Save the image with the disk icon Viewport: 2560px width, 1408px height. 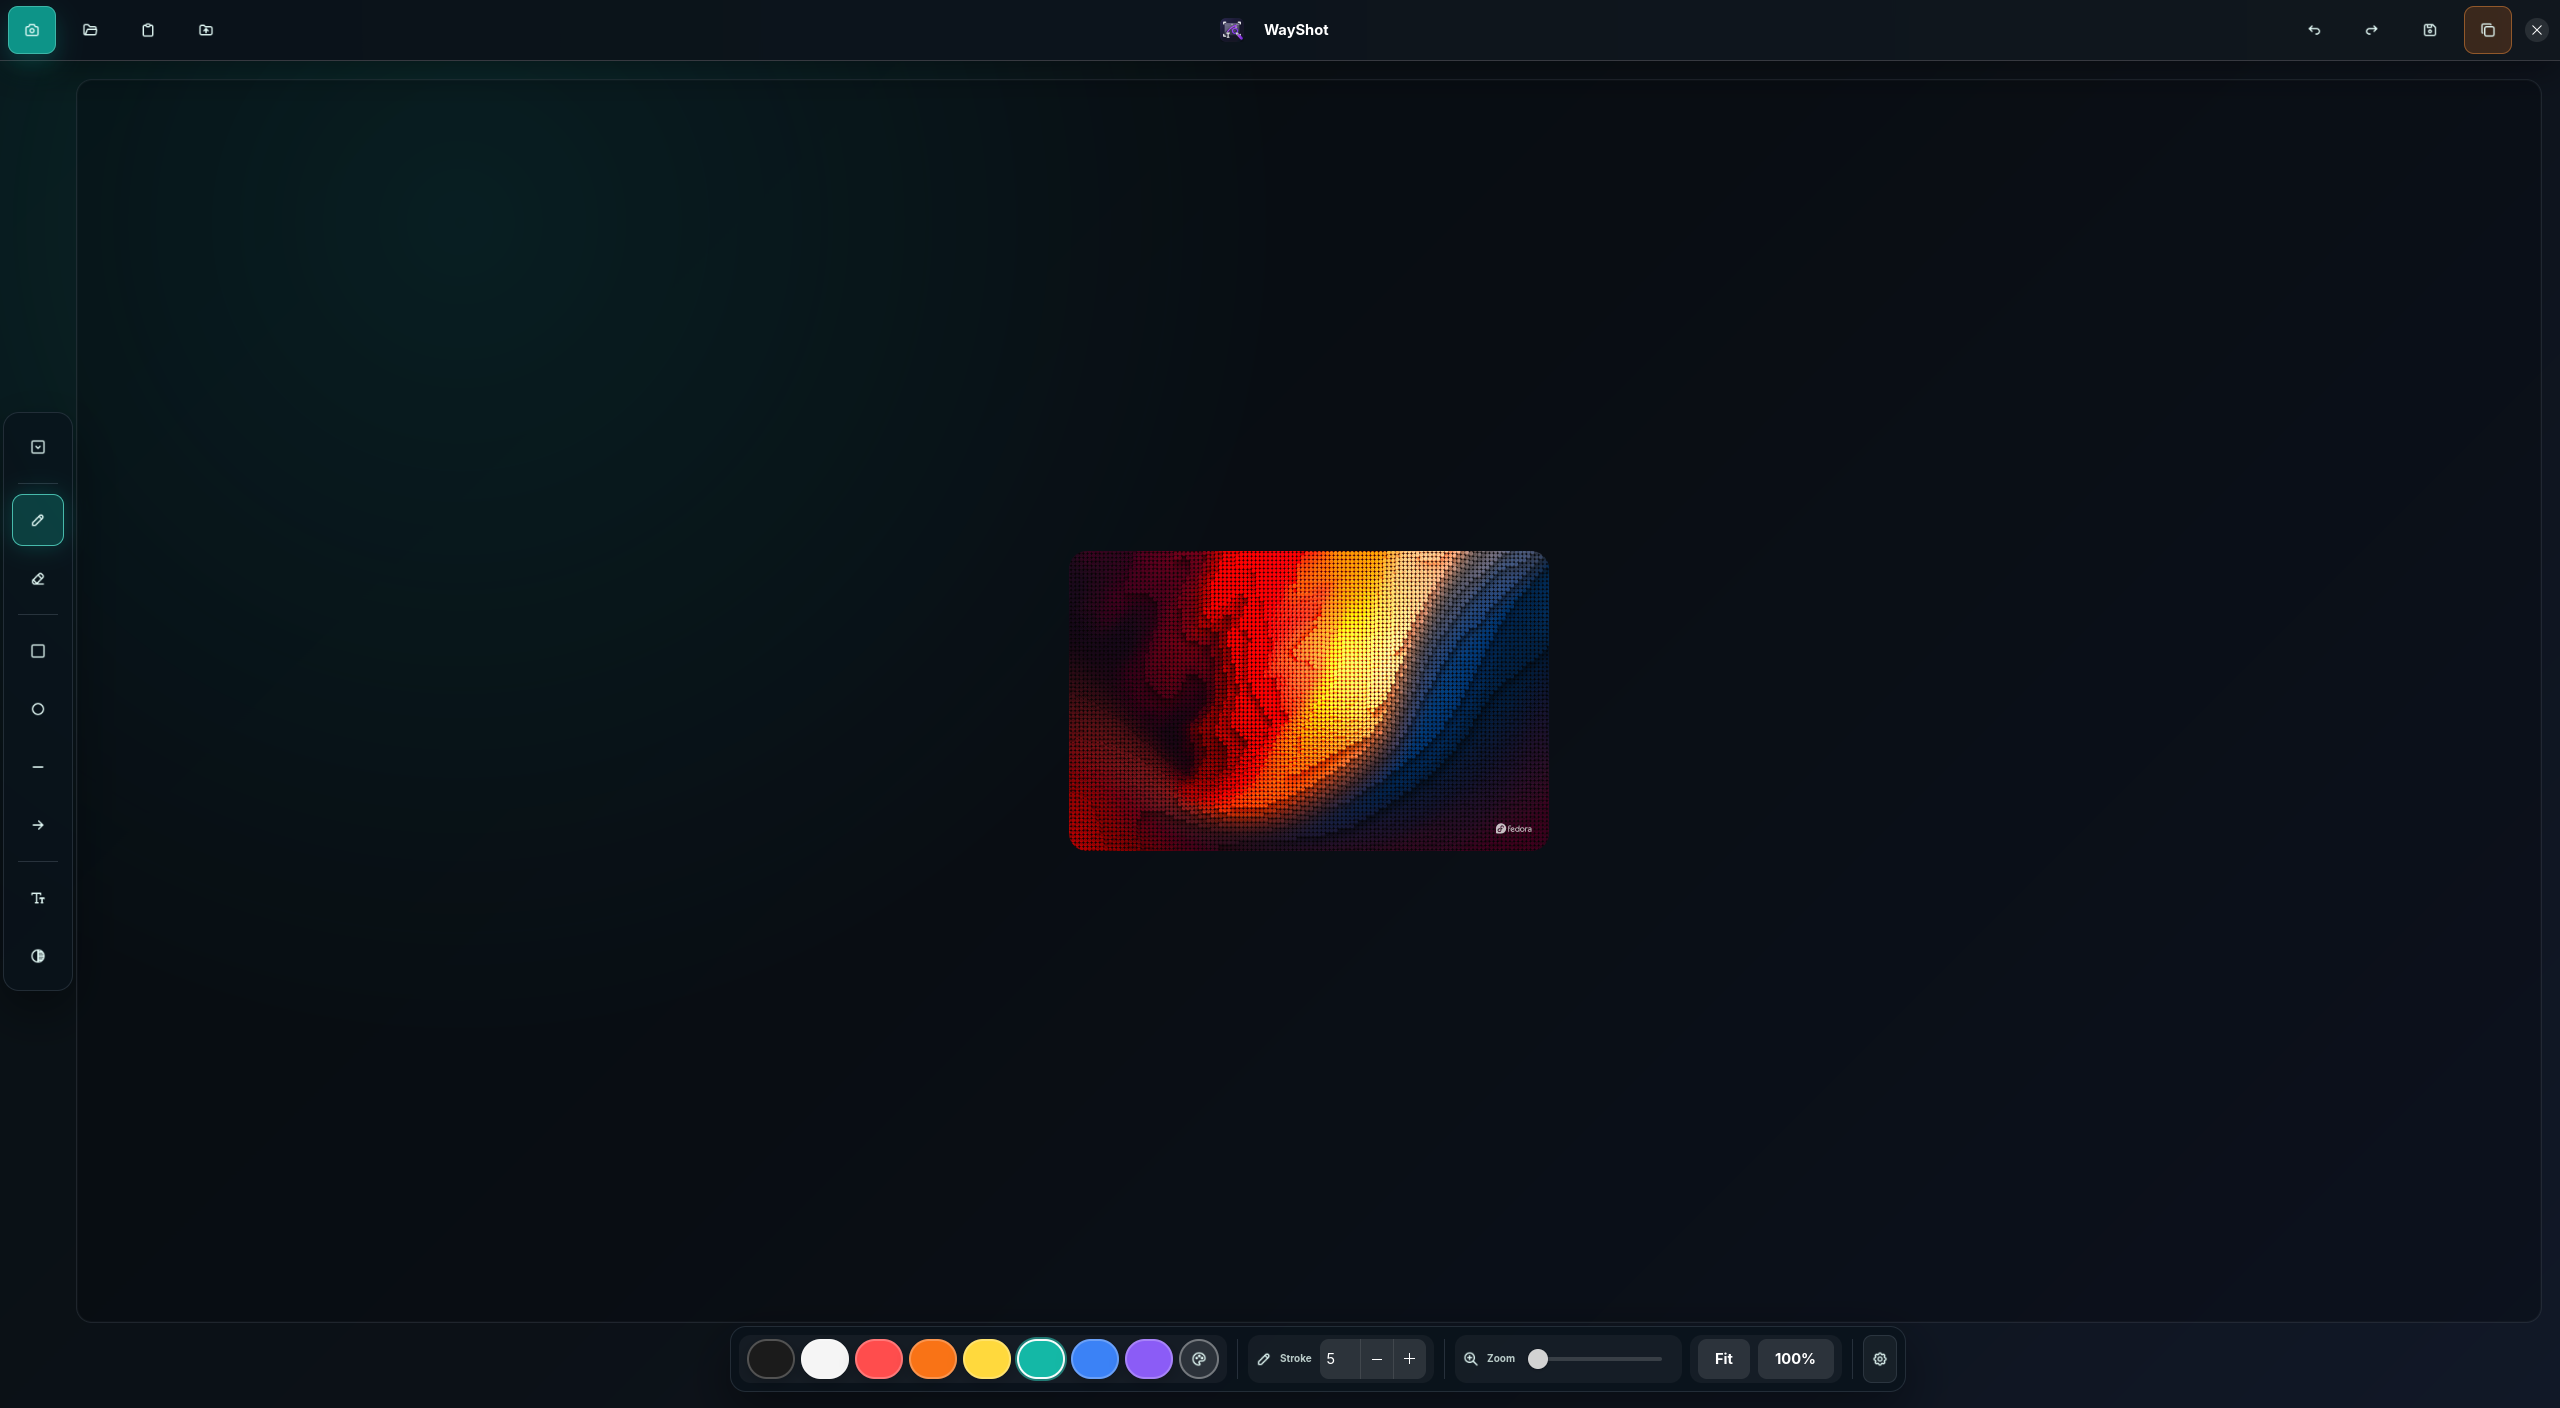tap(2430, 30)
